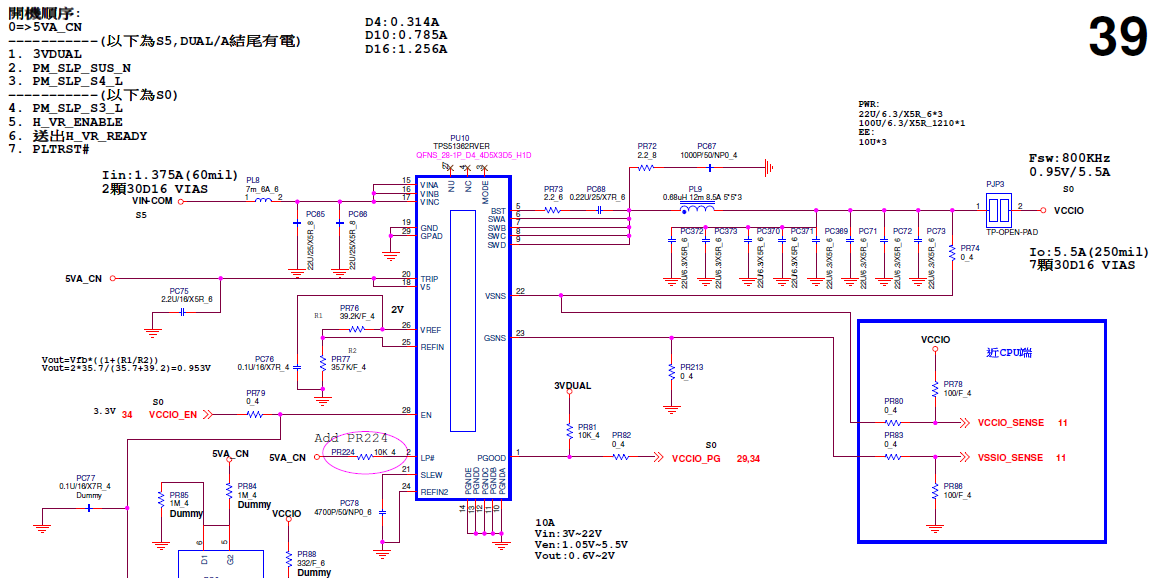Click the PR85 resistor label
Viewport: 1154px width, 578px height.
[179, 495]
